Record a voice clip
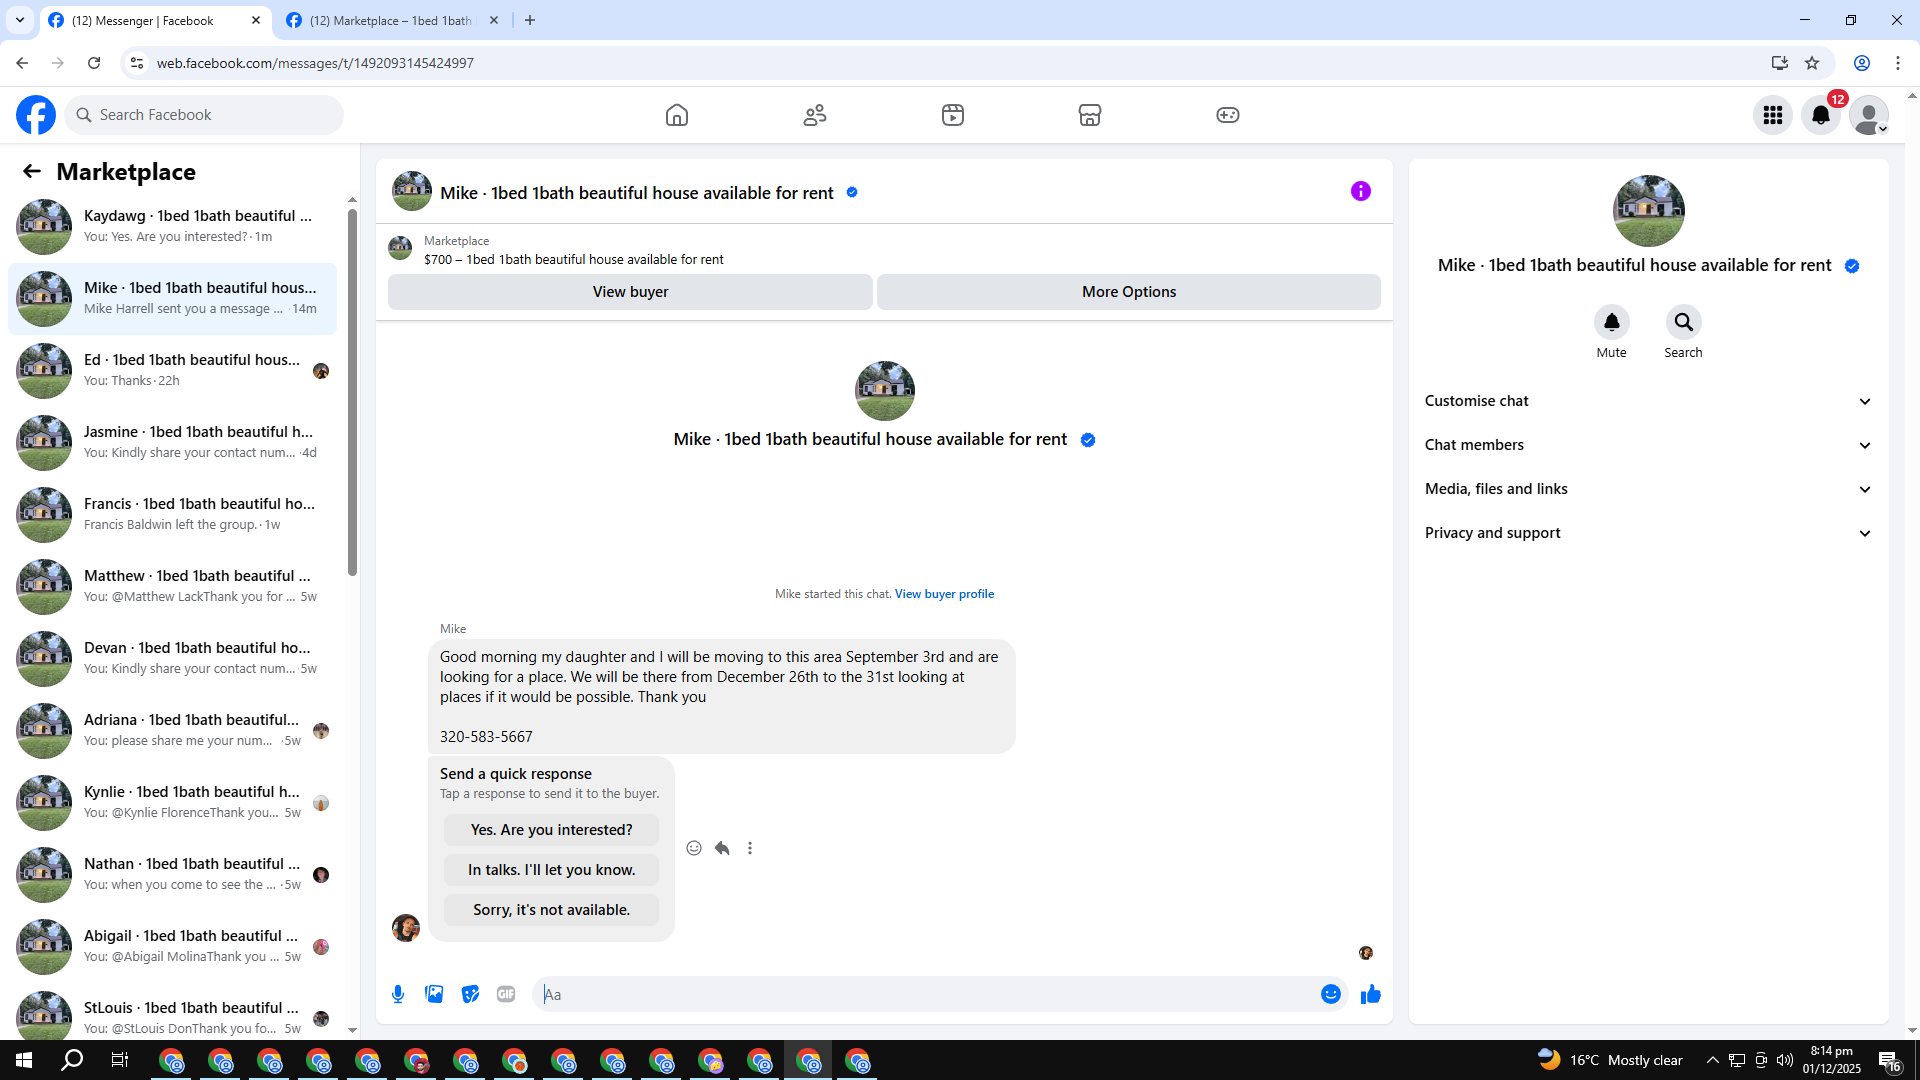Image resolution: width=1920 pixels, height=1080 pixels. (x=398, y=994)
